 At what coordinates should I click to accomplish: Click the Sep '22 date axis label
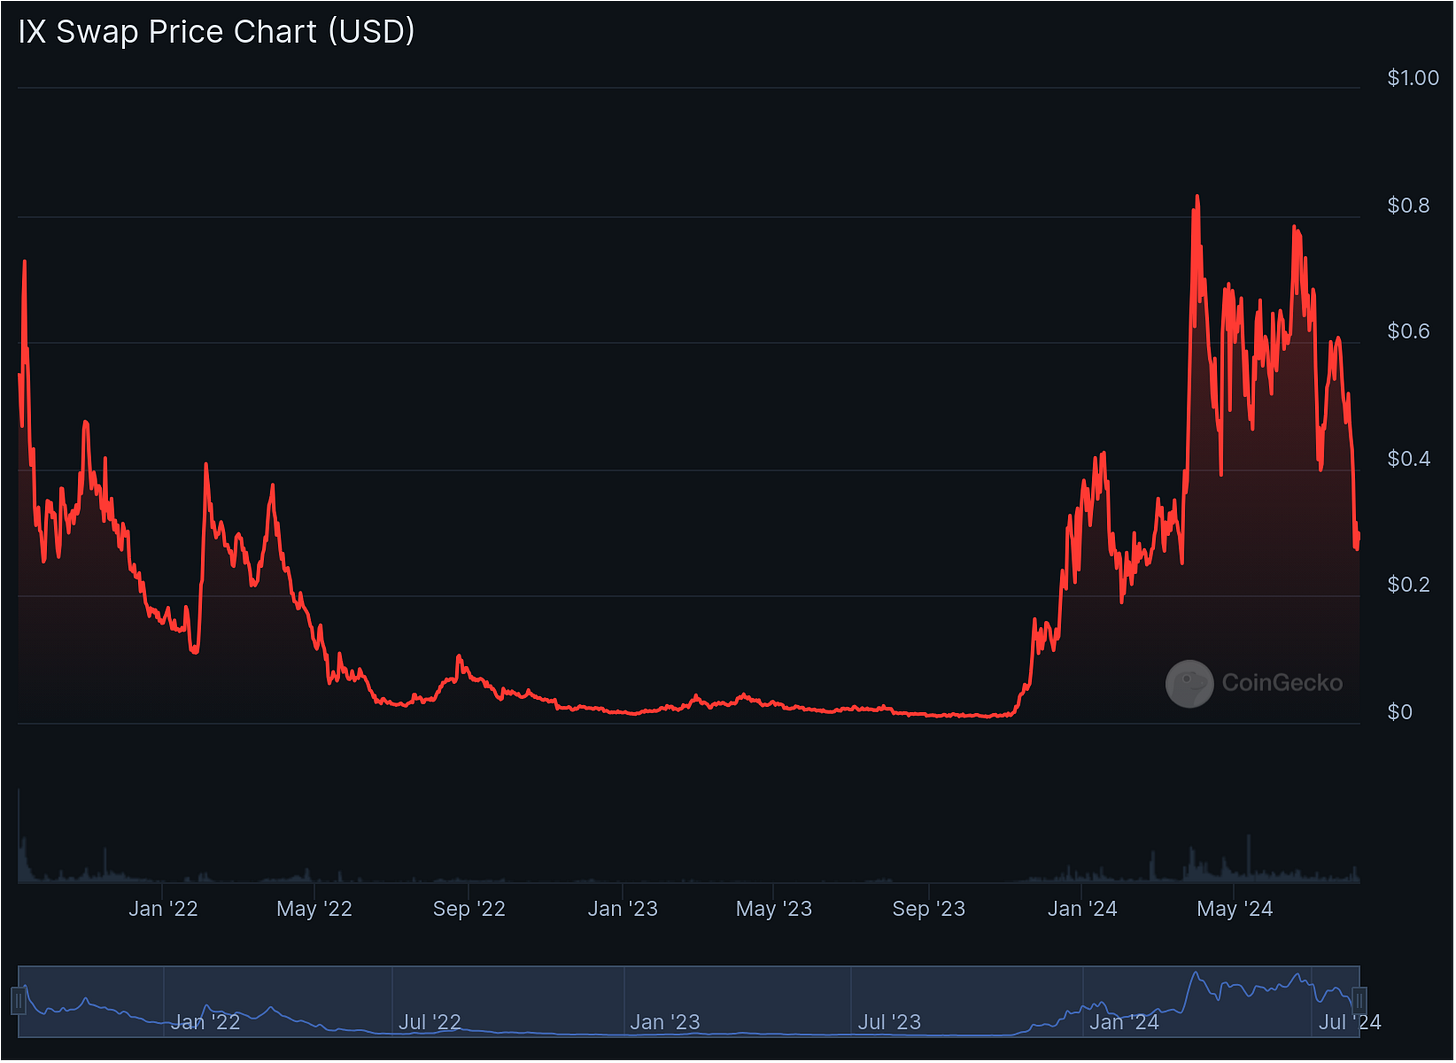(x=468, y=909)
